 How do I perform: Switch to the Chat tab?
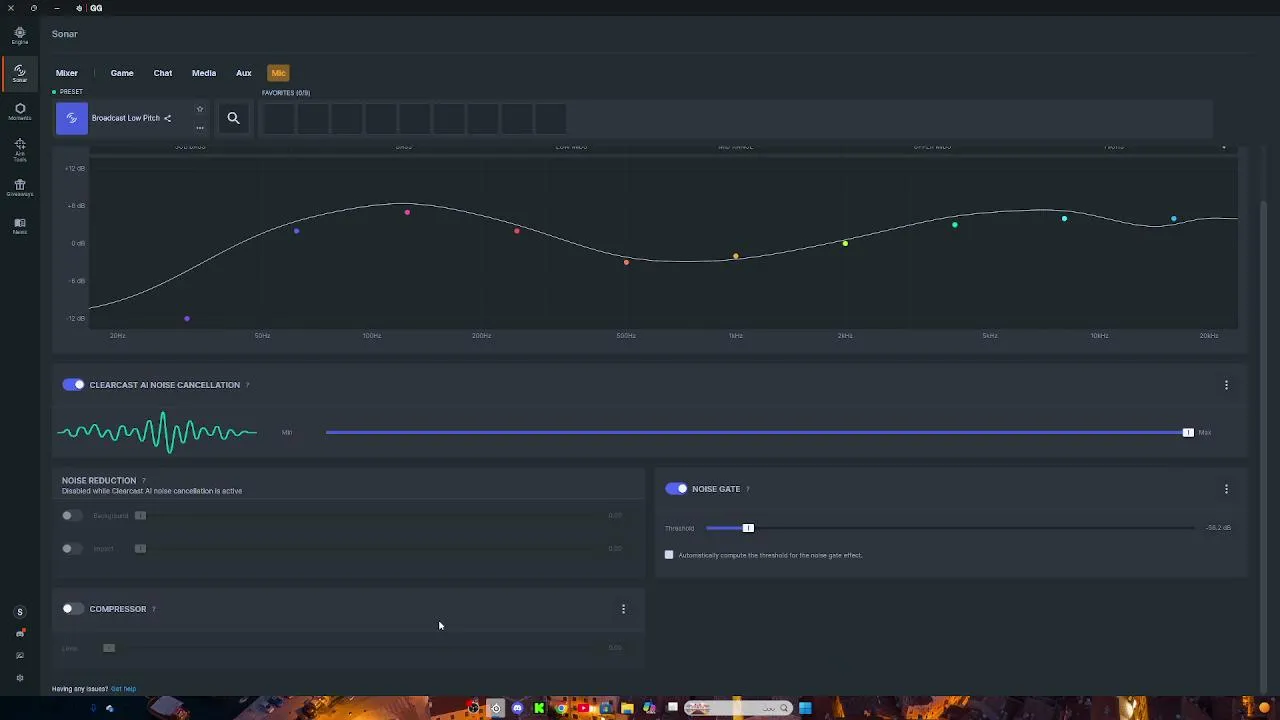163,73
